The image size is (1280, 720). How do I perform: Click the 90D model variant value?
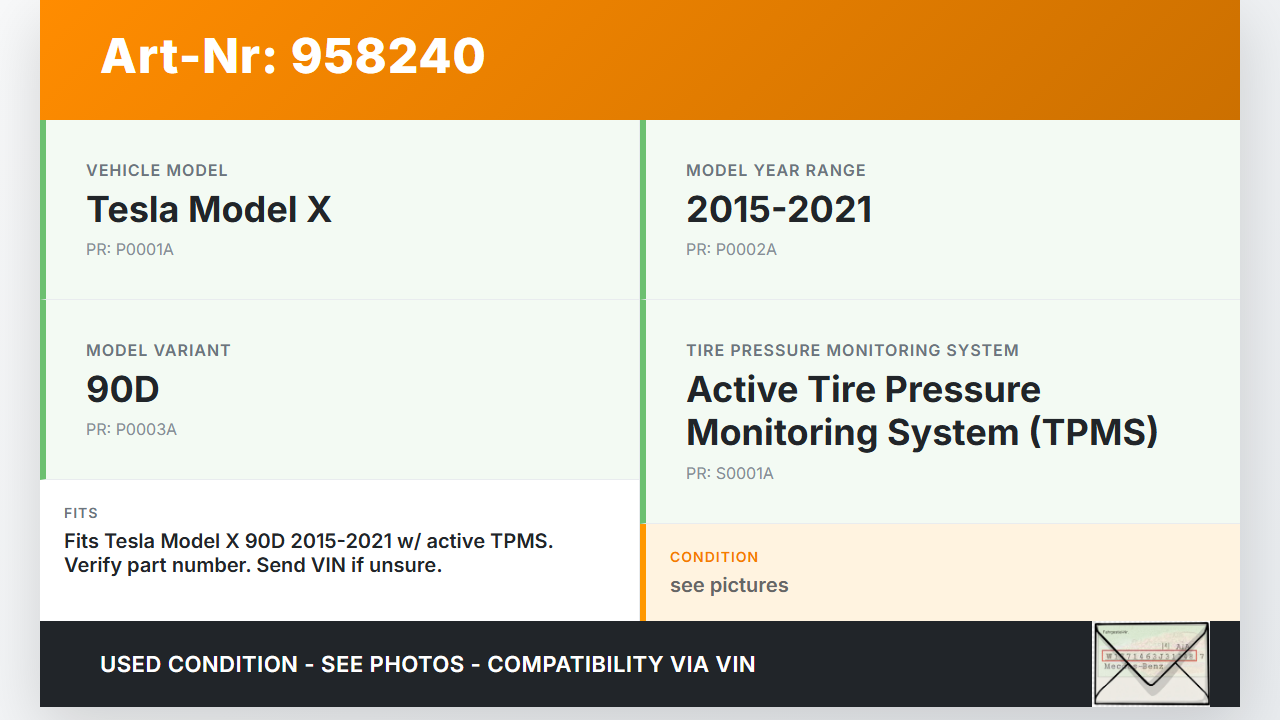coord(123,390)
